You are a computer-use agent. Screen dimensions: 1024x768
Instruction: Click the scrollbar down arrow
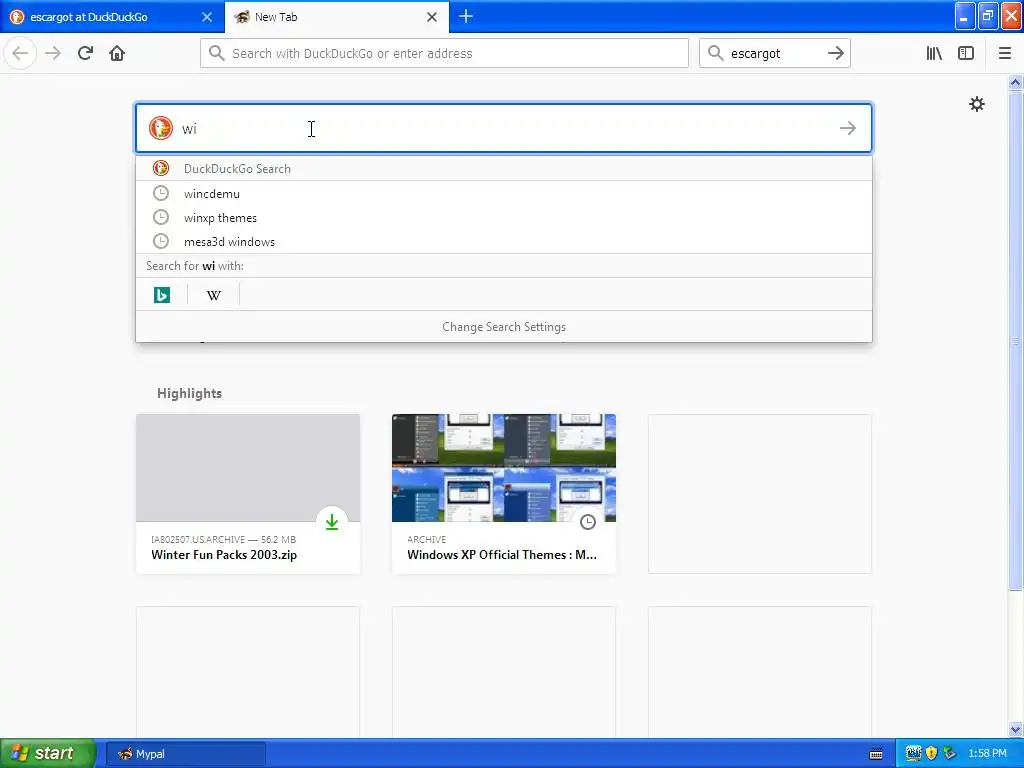click(1015, 729)
